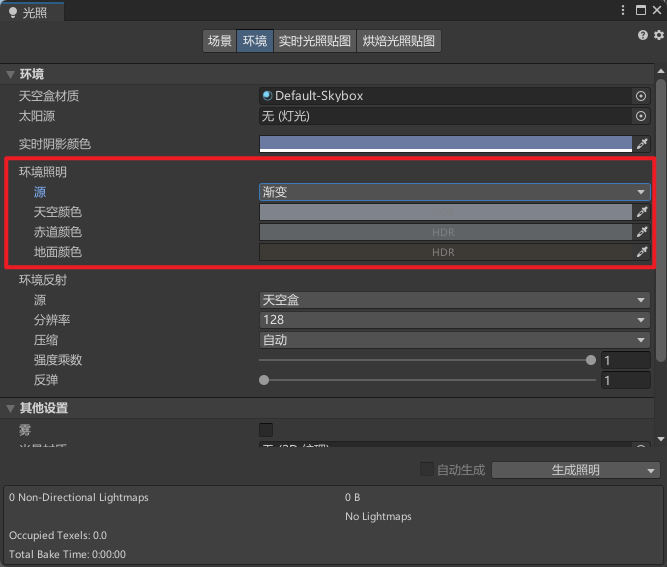Use eyedropper for 地面颜色
Viewport: 667px width, 567px height.
pos(642,252)
